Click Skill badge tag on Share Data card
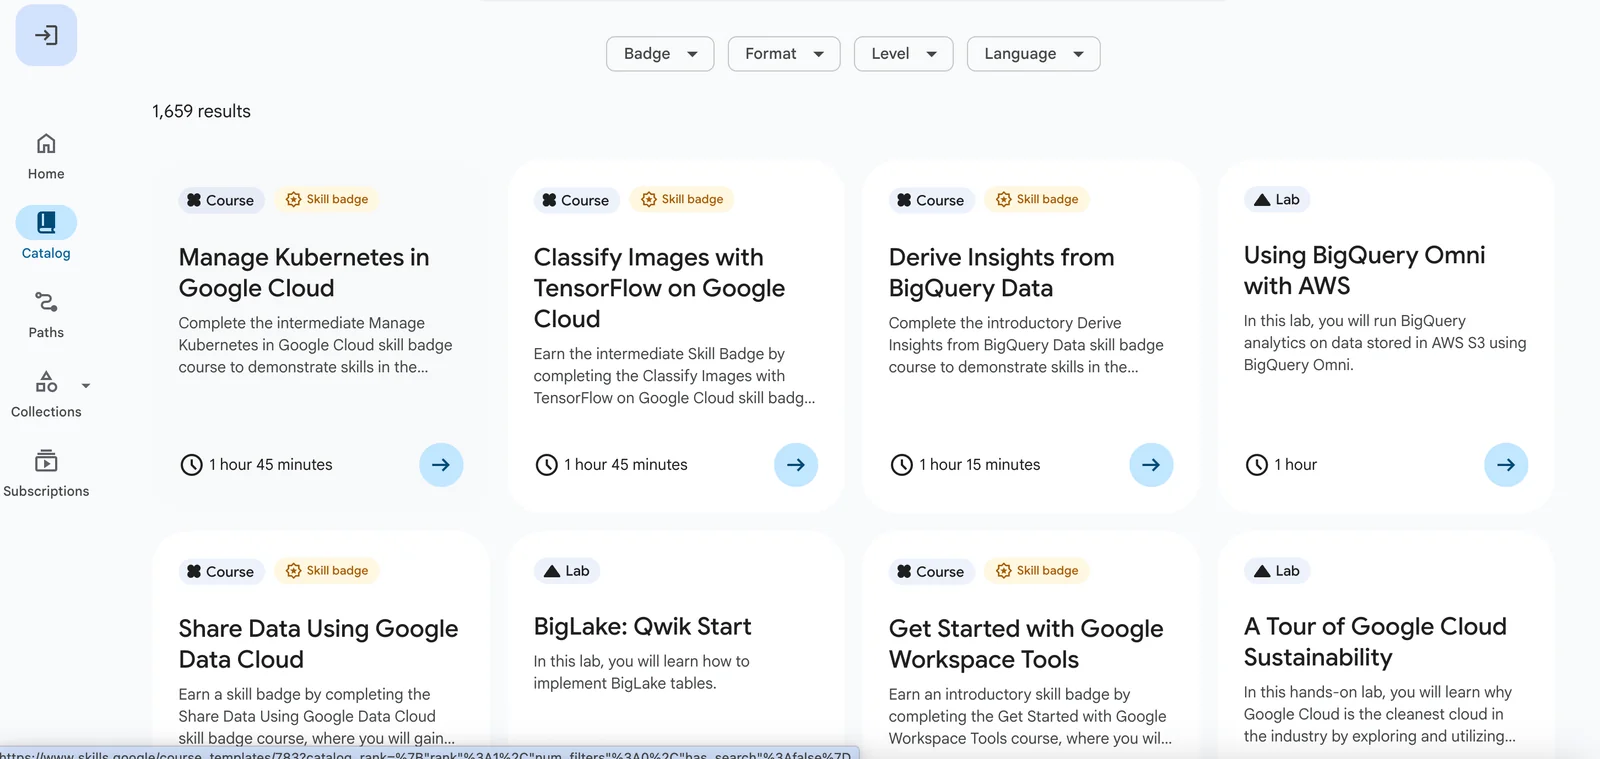Screen dimensions: 1600x759 [327, 571]
